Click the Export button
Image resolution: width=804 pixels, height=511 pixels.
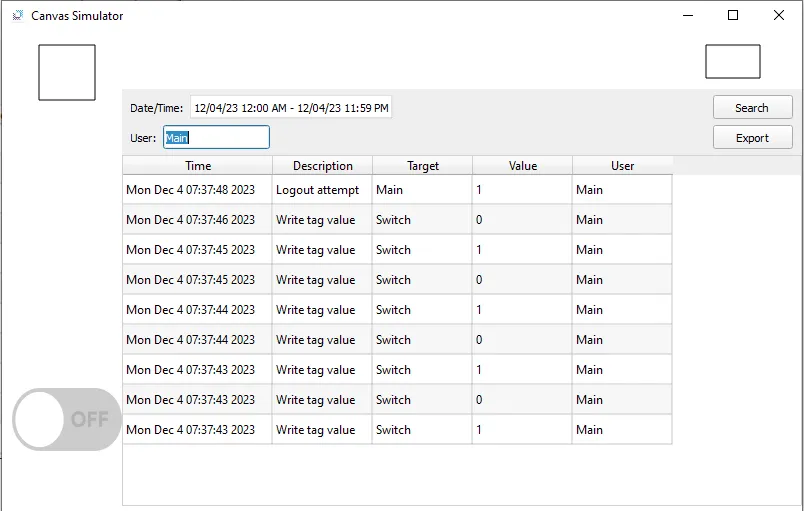pyautogui.click(x=752, y=138)
